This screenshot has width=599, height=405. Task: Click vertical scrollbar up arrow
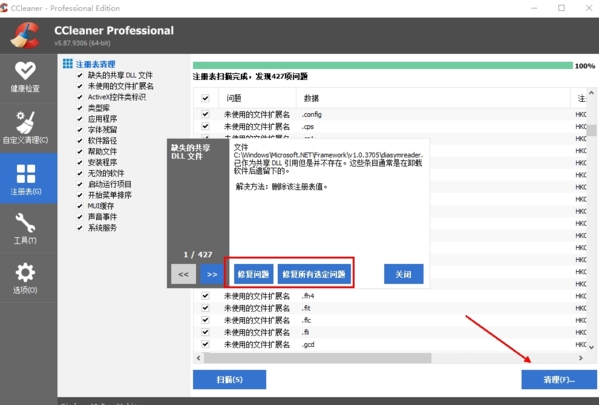tap(591, 93)
